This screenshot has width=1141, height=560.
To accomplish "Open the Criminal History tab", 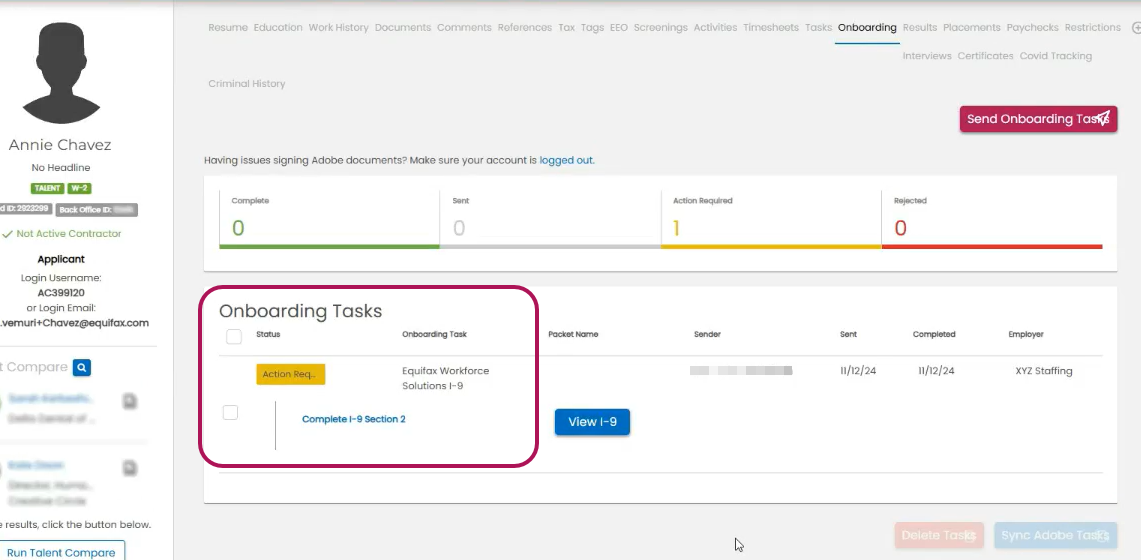I will tap(247, 84).
